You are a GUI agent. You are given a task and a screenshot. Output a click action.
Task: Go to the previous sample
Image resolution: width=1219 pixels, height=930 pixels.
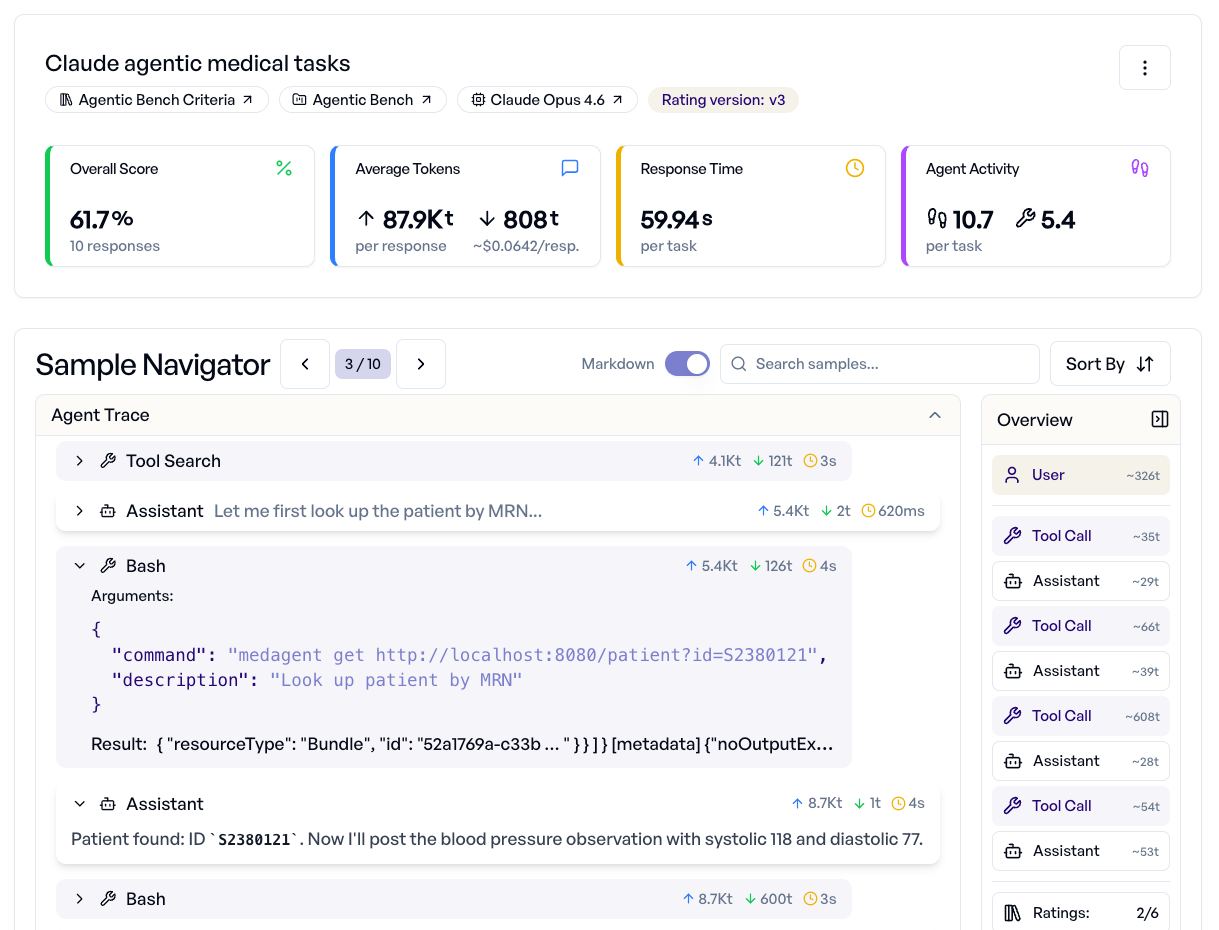pyautogui.click(x=305, y=364)
